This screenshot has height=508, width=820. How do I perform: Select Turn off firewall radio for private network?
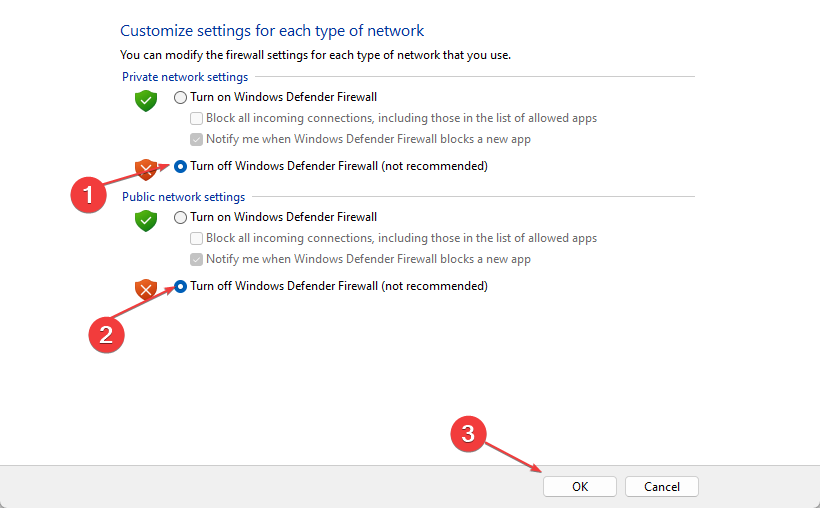pyautogui.click(x=180, y=166)
